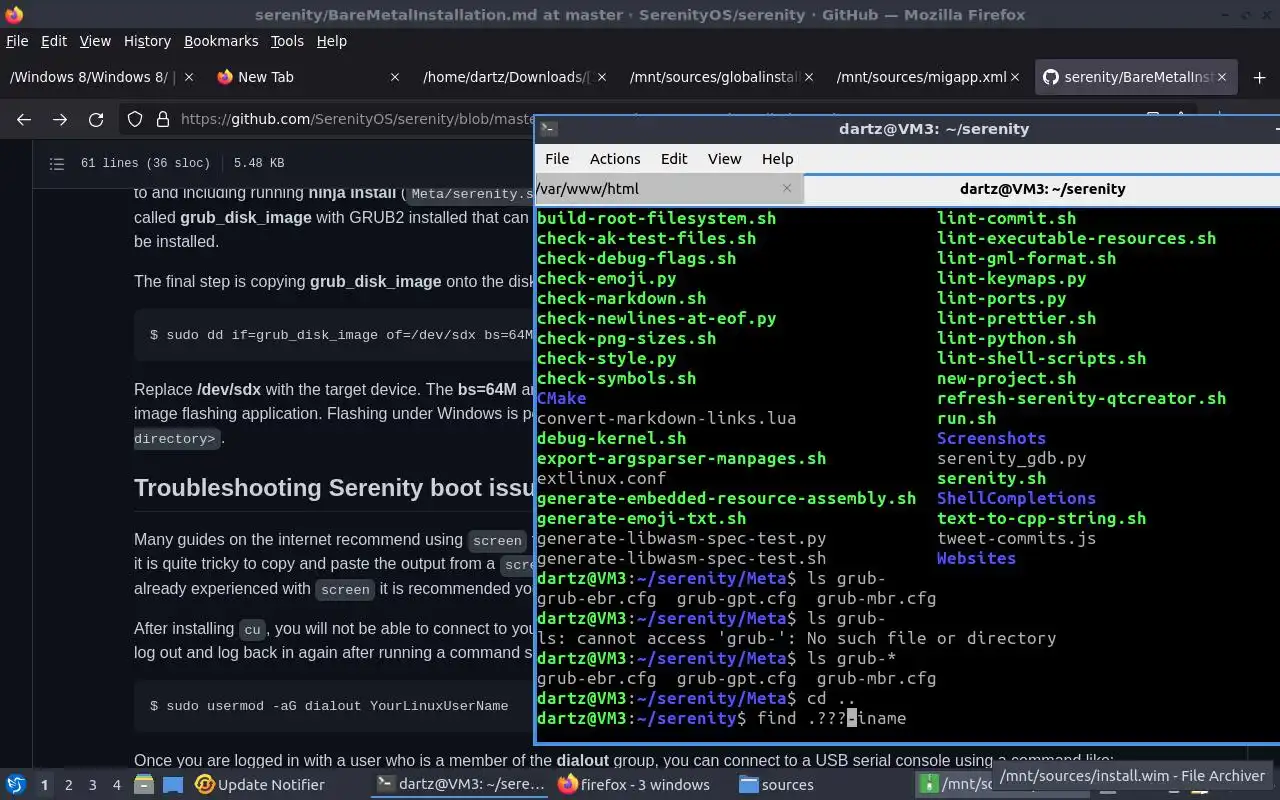
Task: Click tweet-commits.js in terminal listing
Action: (x=1016, y=538)
